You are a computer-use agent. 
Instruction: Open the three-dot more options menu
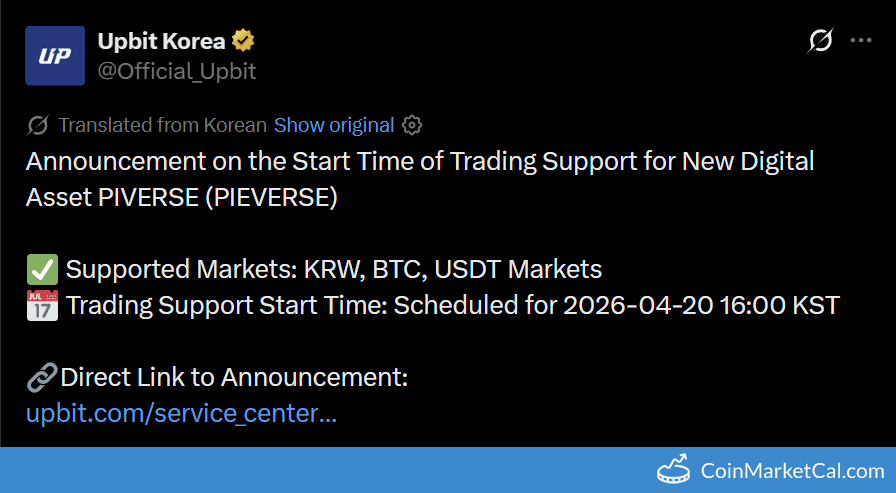tap(861, 41)
